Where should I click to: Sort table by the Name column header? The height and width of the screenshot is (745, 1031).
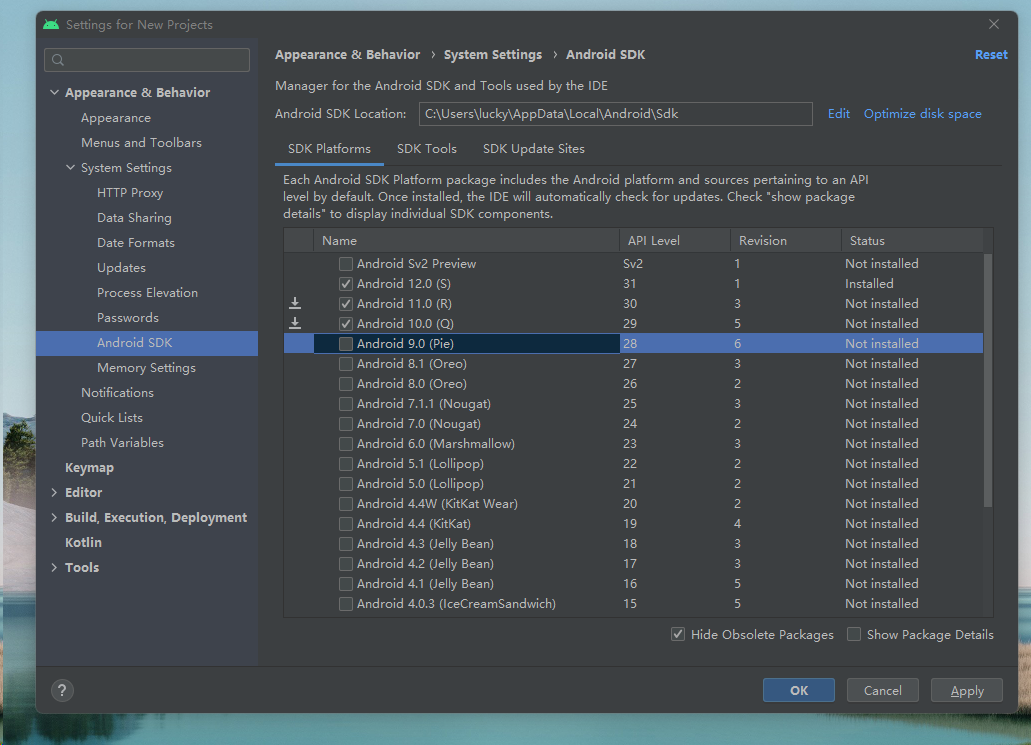[x=466, y=241]
